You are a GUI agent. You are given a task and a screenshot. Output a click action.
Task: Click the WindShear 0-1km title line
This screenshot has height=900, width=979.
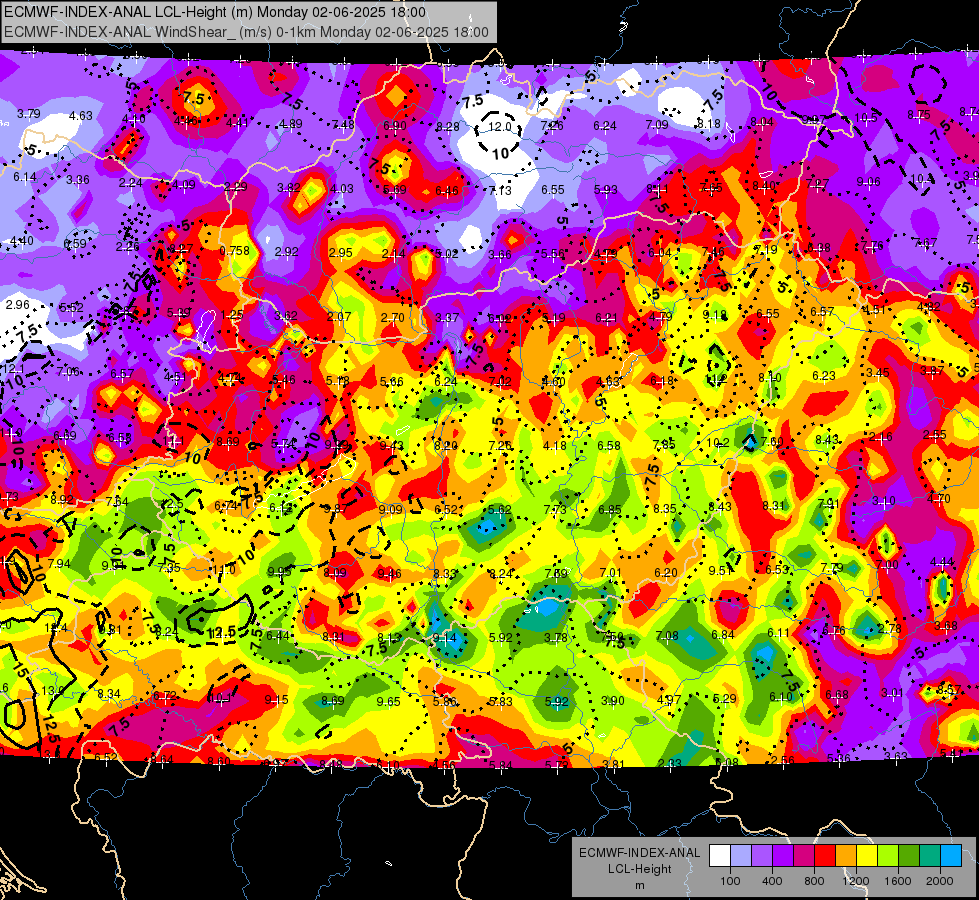click(246, 32)
